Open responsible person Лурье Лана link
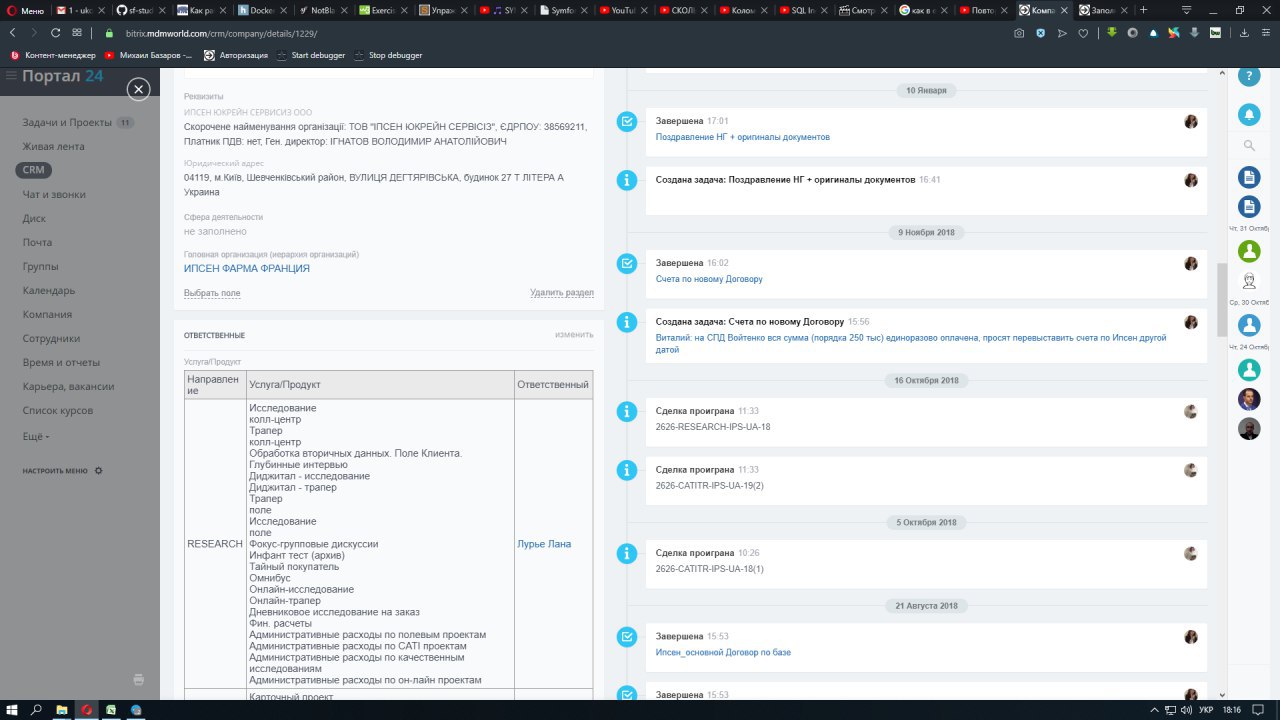Image resolution: width=1280 pixels, height=720 pixels. [544, 544]
